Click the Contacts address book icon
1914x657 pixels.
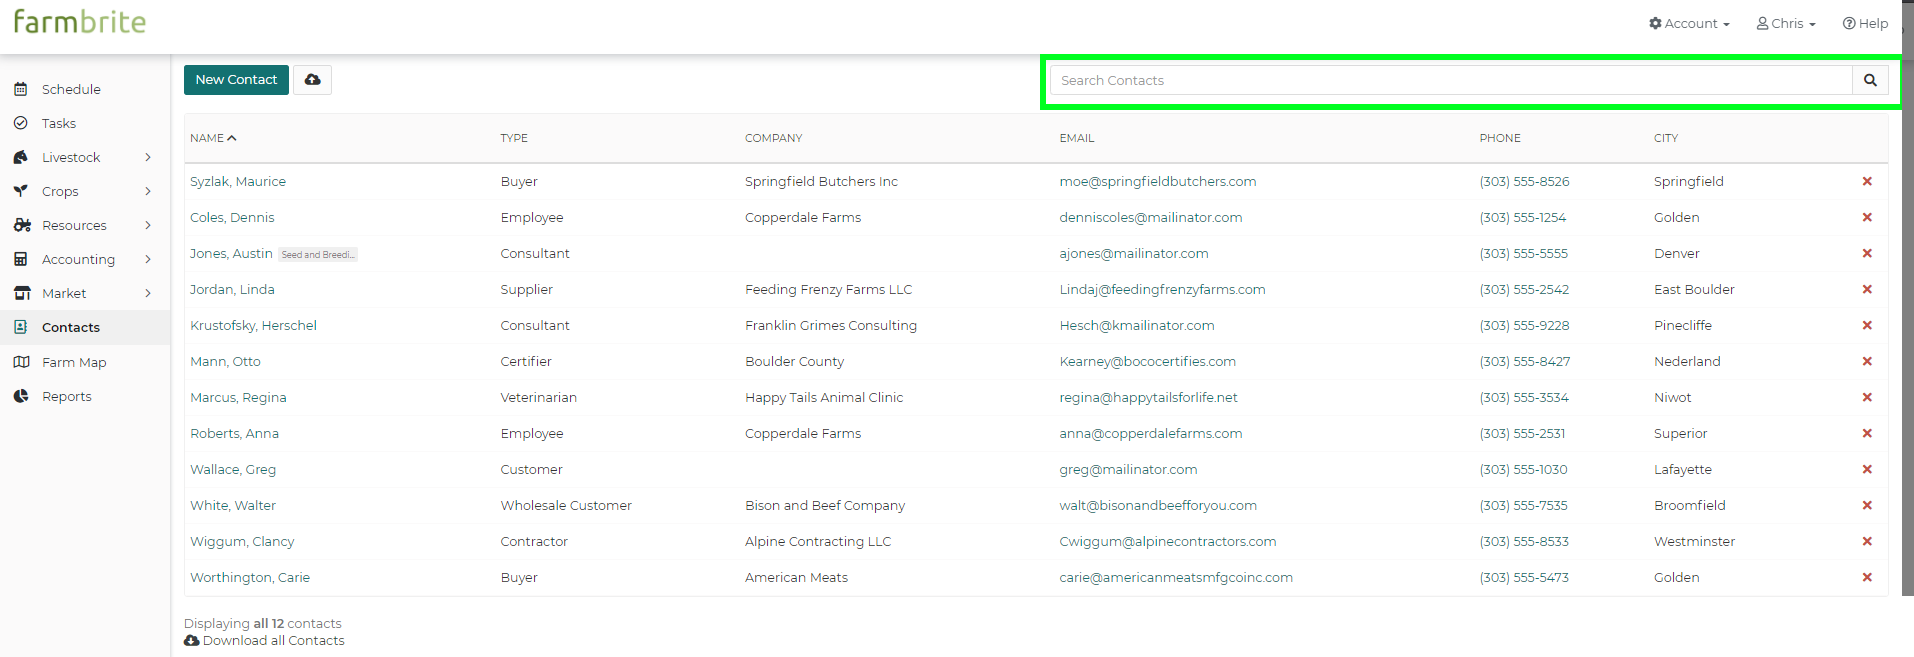(21, 327)
